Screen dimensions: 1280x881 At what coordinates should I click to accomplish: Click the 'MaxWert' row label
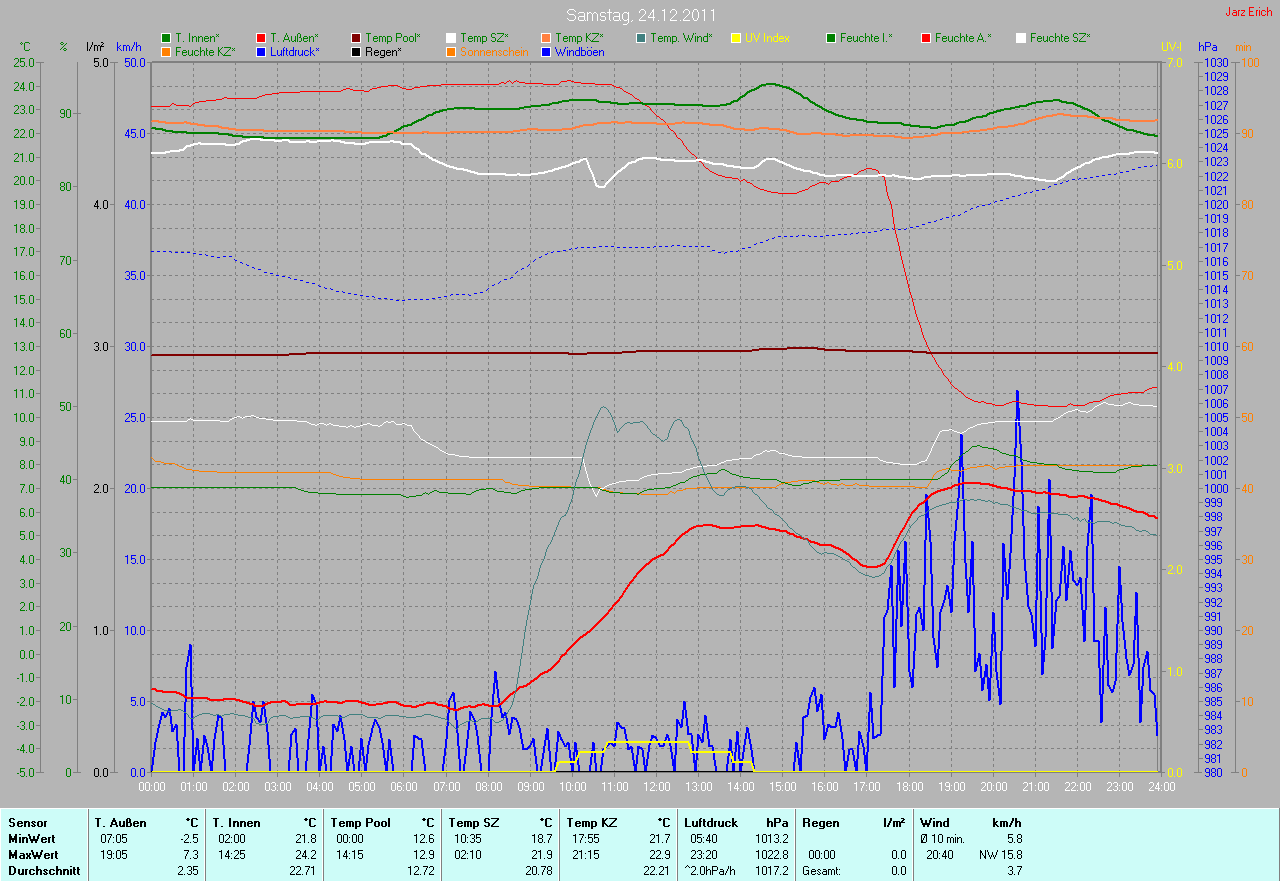(32, 855)
